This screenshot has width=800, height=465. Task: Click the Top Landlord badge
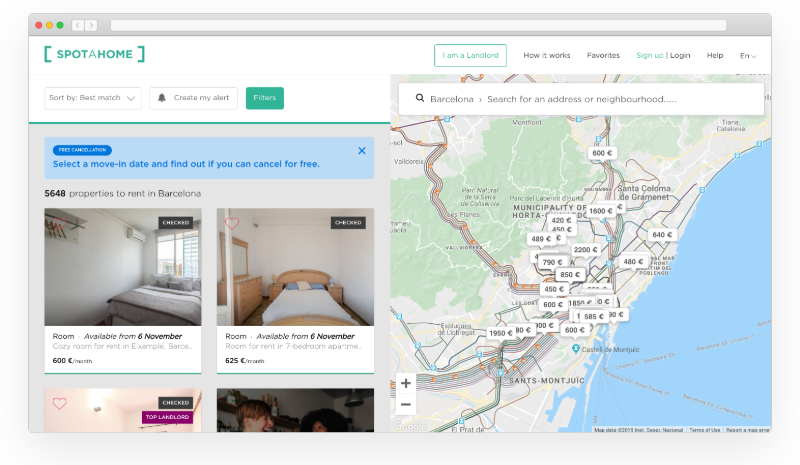click(x=167, y=417)
